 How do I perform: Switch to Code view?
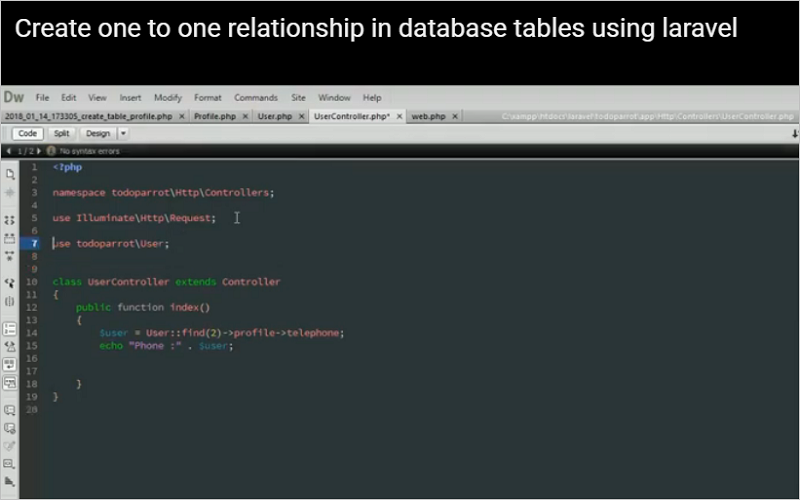pyautogui.click(x=28, y=133)
